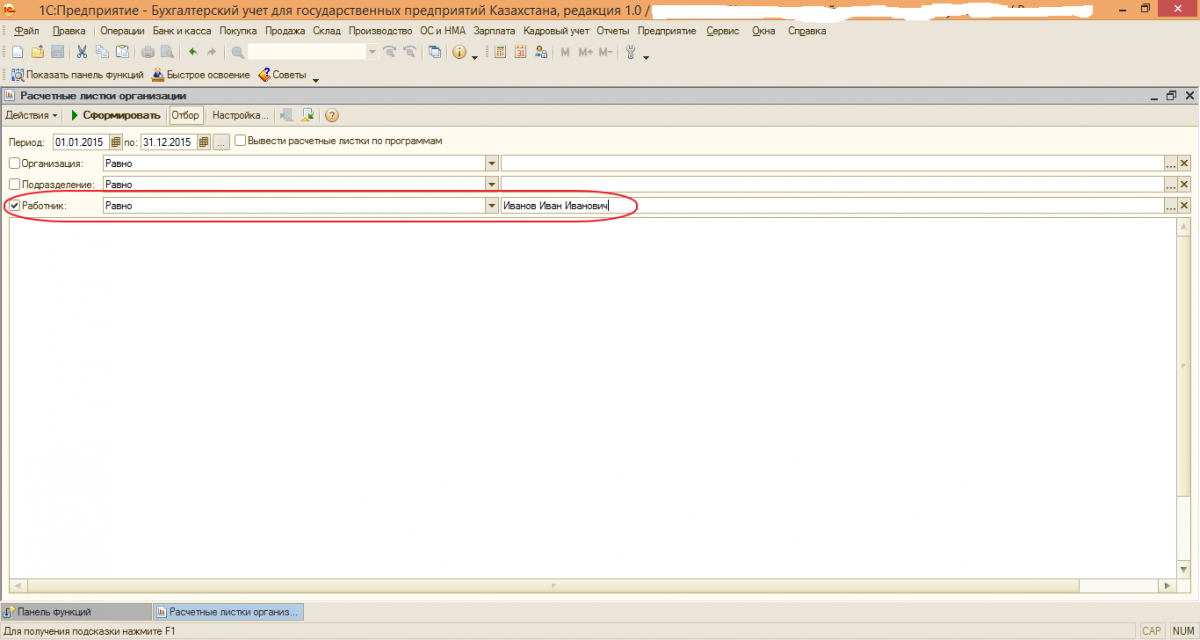
Task: Open the Действия dropdown menu
Action: tap(32, 115)
